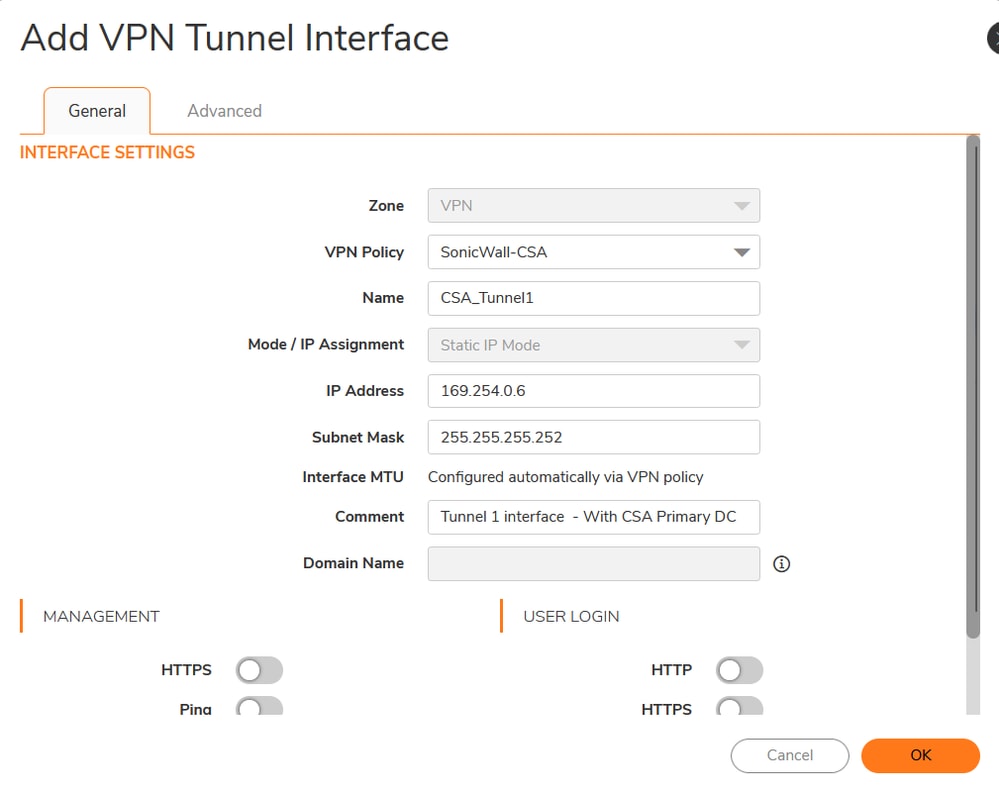Image resolution: width=999 pixels, height=791 pixels.
Task: Click into the Comment text field
Action: coord(593,517)
